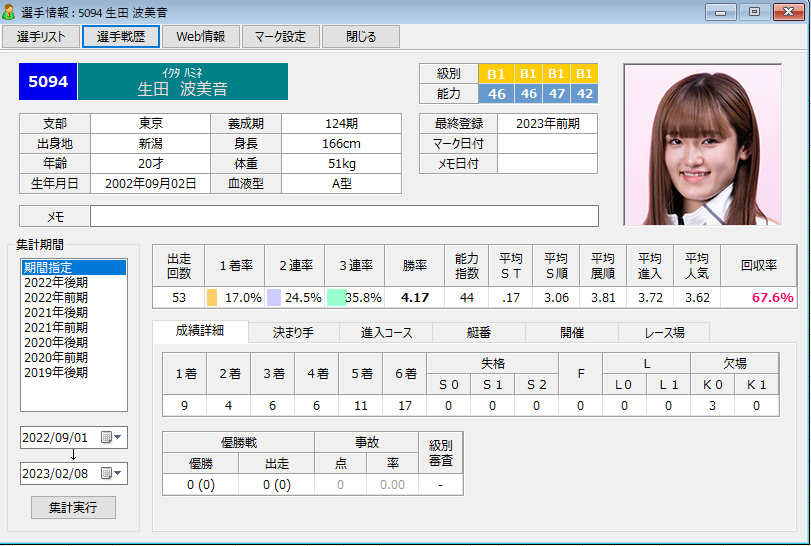Switch to the Web情報 page
Screen dimensions: 811x546
click(x=200, y=37)
